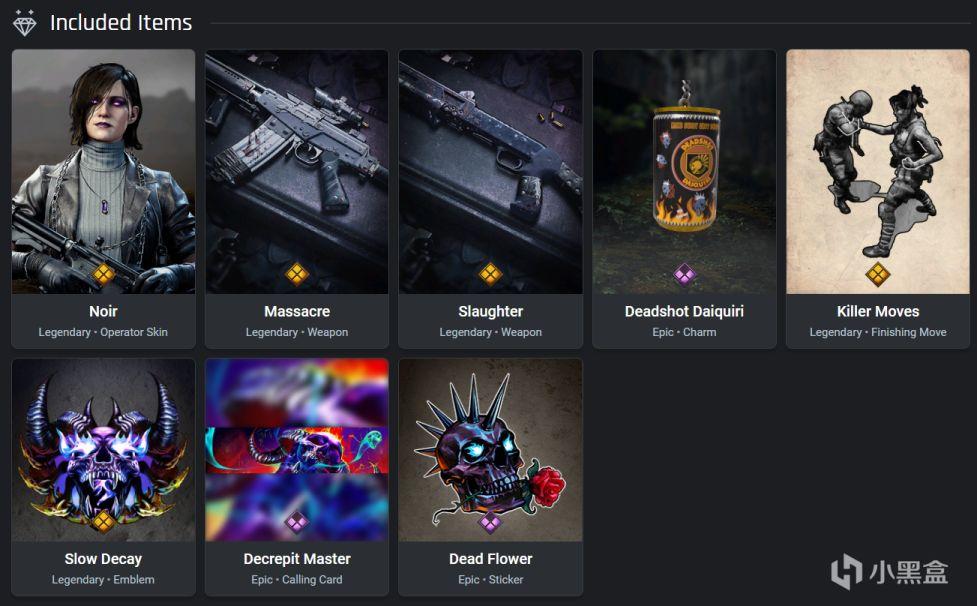Open the Decrepit Master calling card image

(297, 450)
